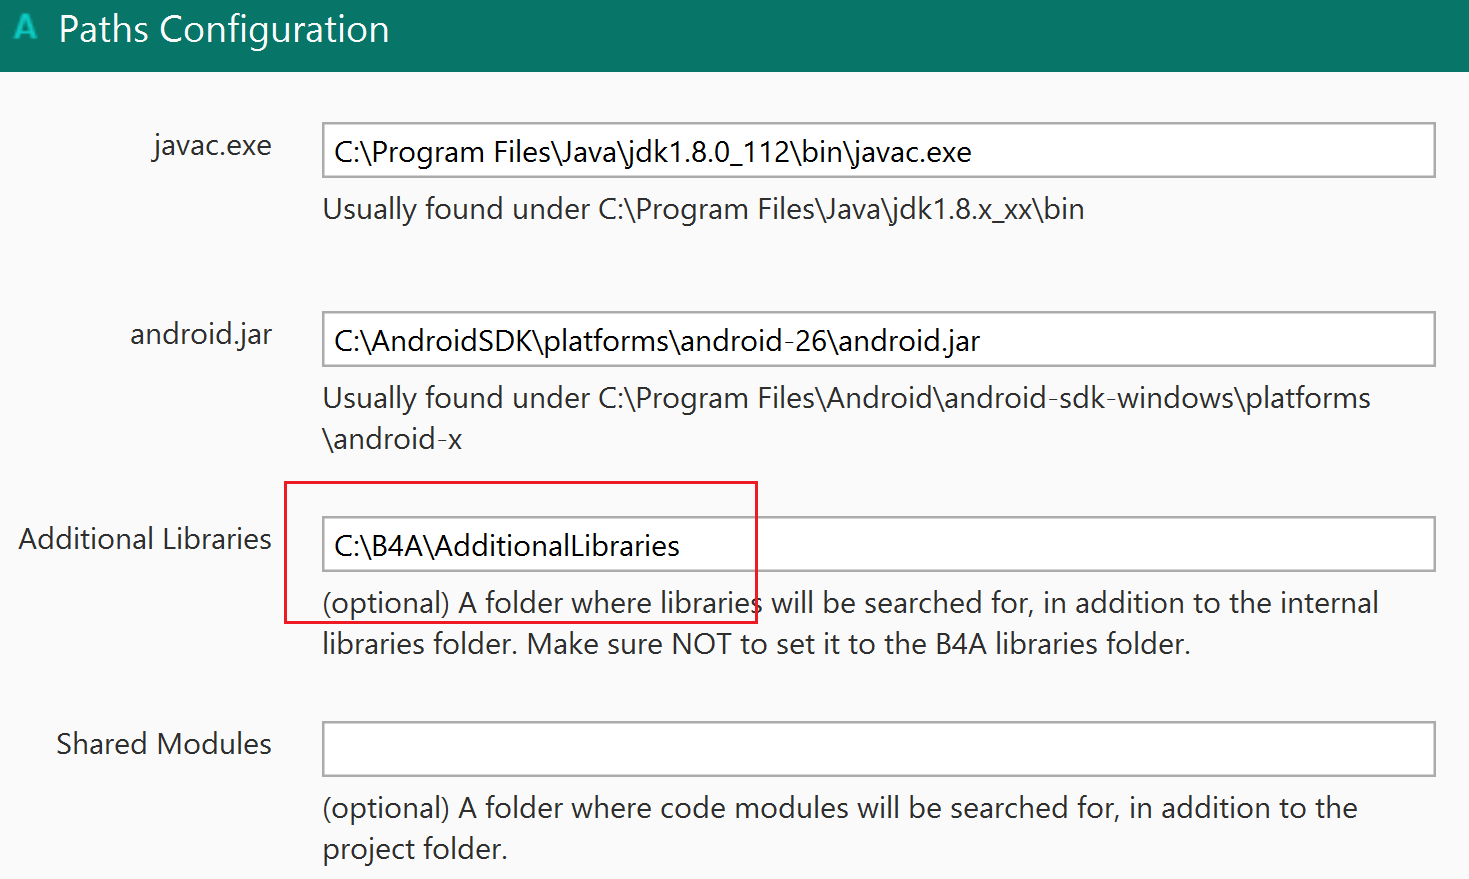The height and width of the screenshot is (879, 1469).
Task: Click the jdk1.8.x_xx\bin hint under javac.exe
Action: [x=703, y=209]
